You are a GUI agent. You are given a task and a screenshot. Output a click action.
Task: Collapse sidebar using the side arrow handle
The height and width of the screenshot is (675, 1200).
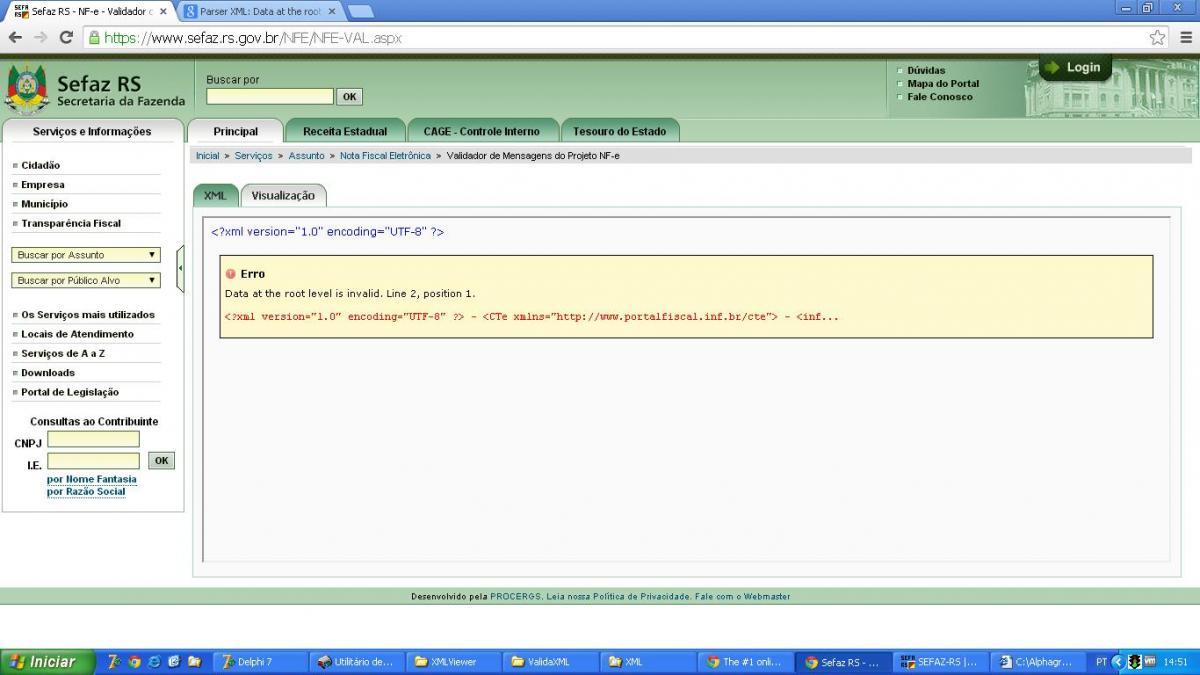coord(180,268)
